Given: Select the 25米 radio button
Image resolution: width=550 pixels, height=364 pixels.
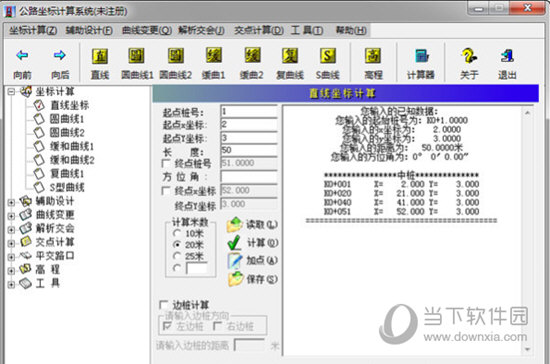Looking at the screenshot, I should pos(177,256).
